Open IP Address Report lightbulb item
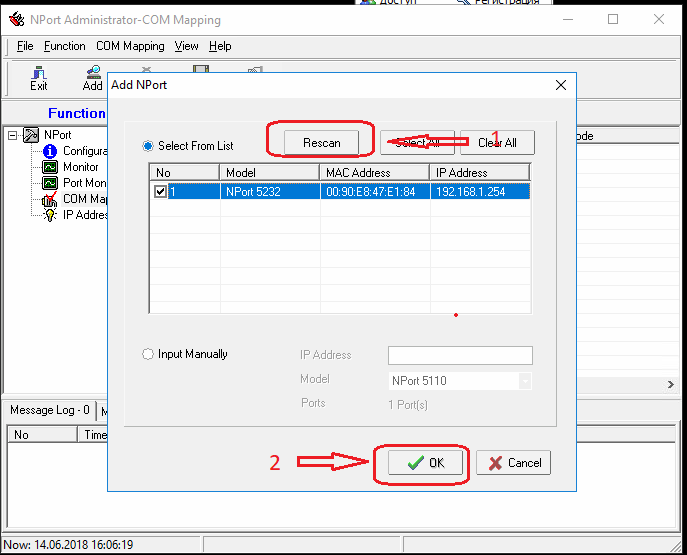 coord(50,215)
